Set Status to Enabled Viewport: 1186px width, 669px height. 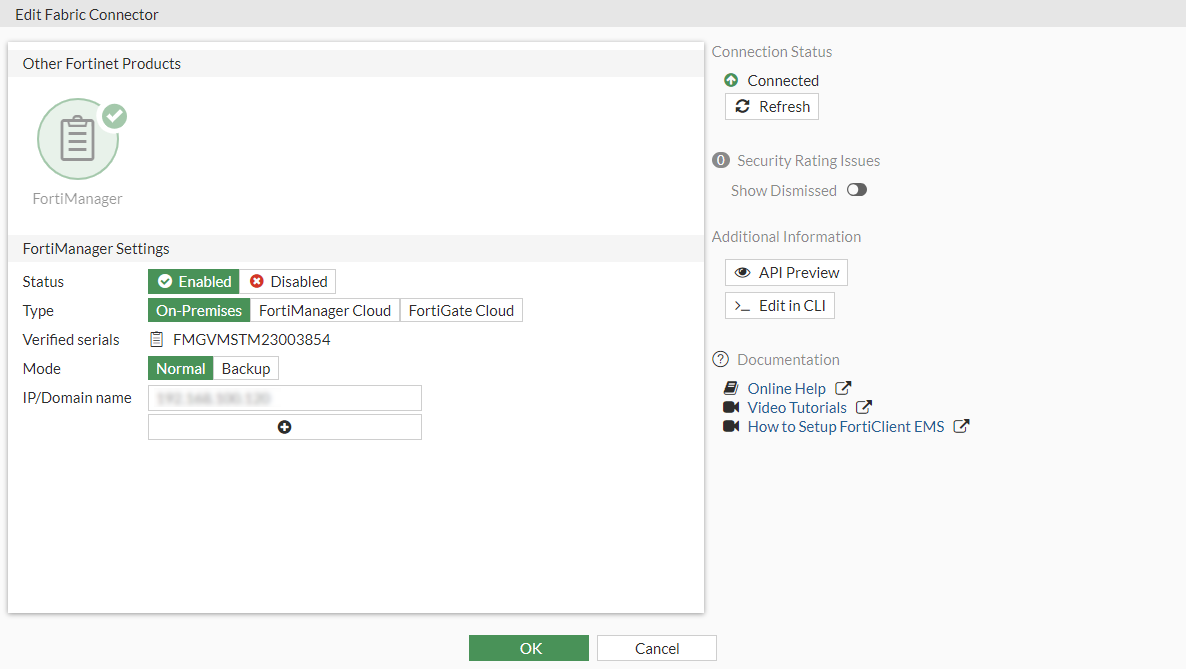(x=194, y=282)
